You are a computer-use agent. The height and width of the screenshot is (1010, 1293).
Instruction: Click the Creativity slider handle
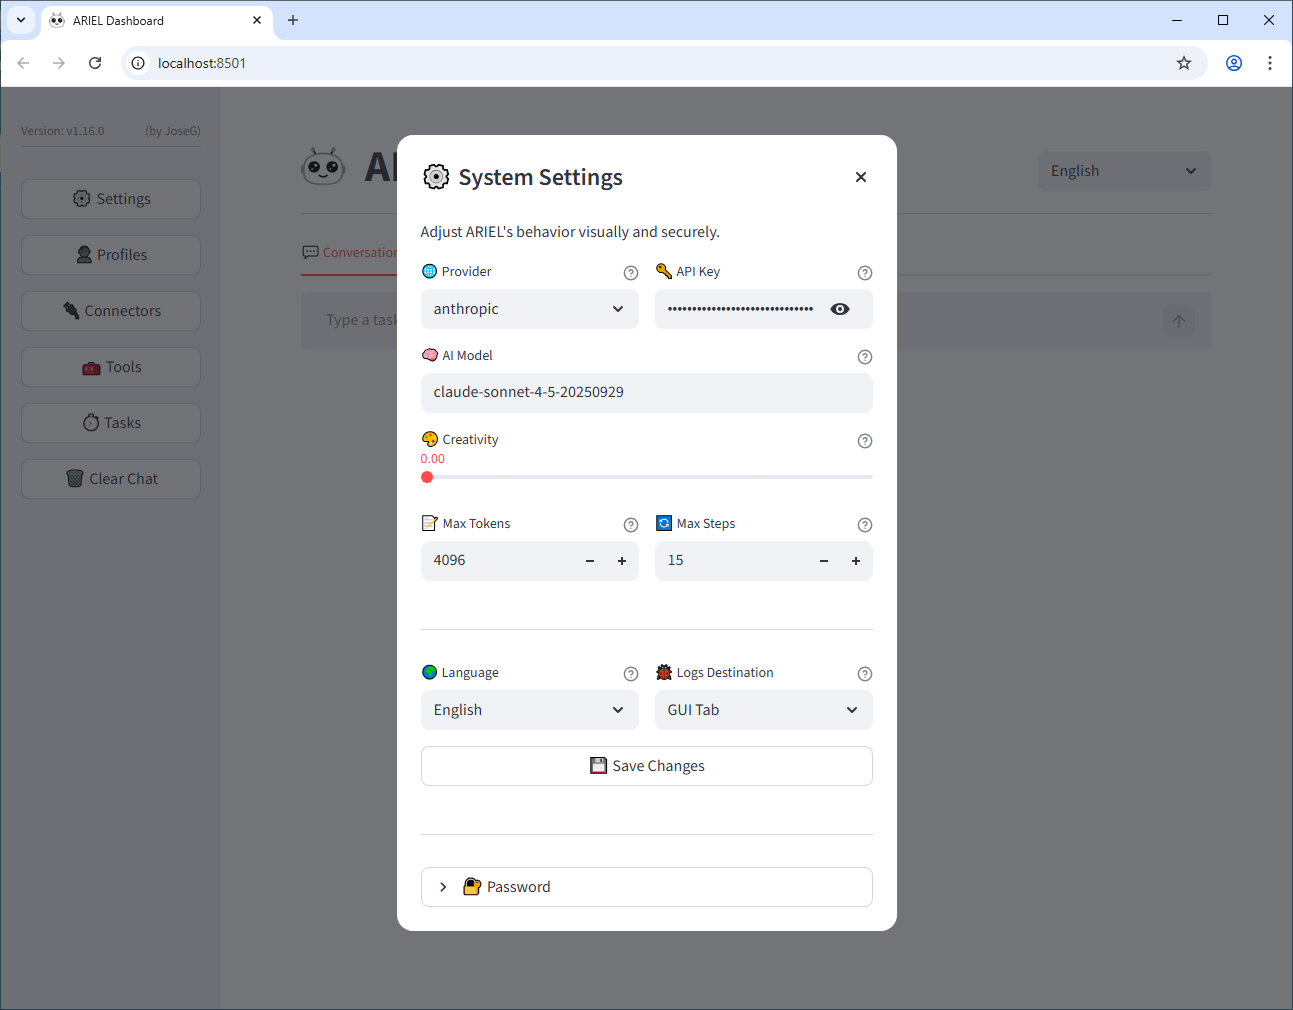(x=427, y=477)
